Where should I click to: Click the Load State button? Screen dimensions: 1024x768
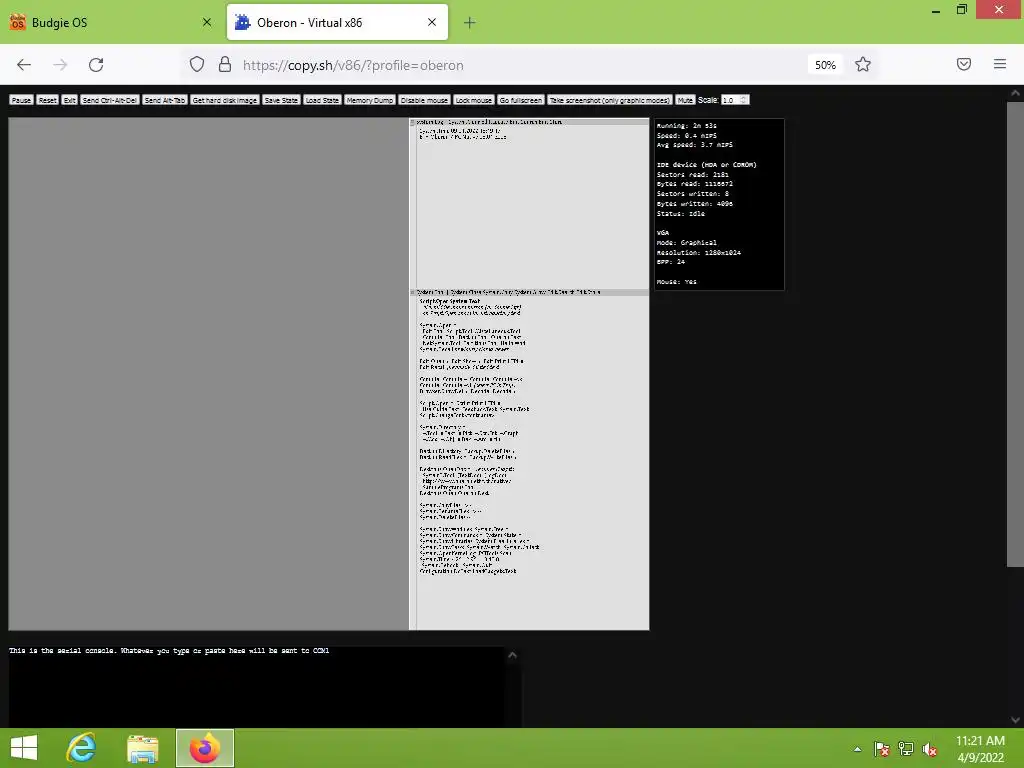322,100
